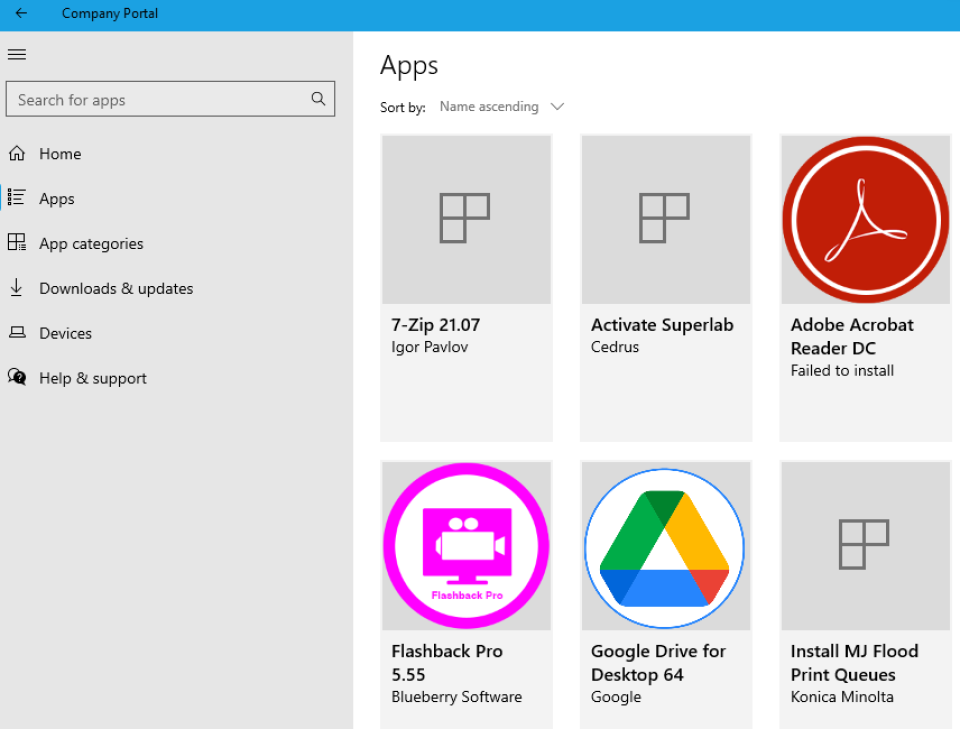Click the Devices laptop icon

(17, 332)
